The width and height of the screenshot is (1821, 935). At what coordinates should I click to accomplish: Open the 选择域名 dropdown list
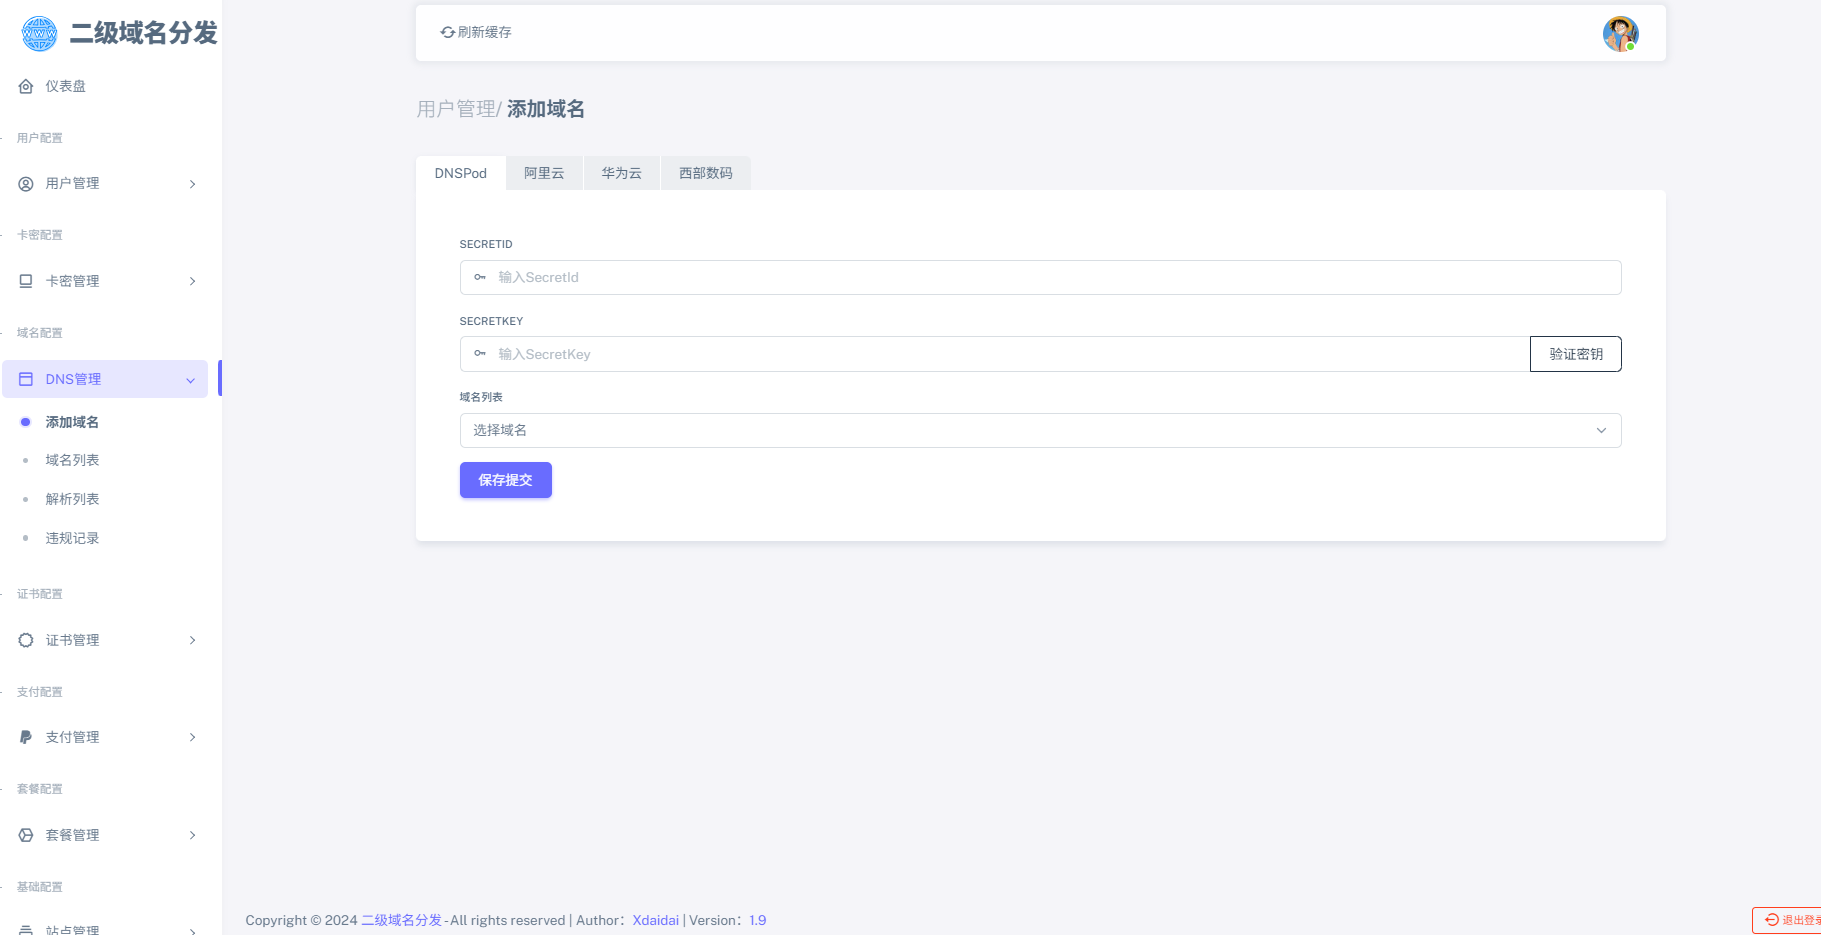click(x=1039, y=431)
